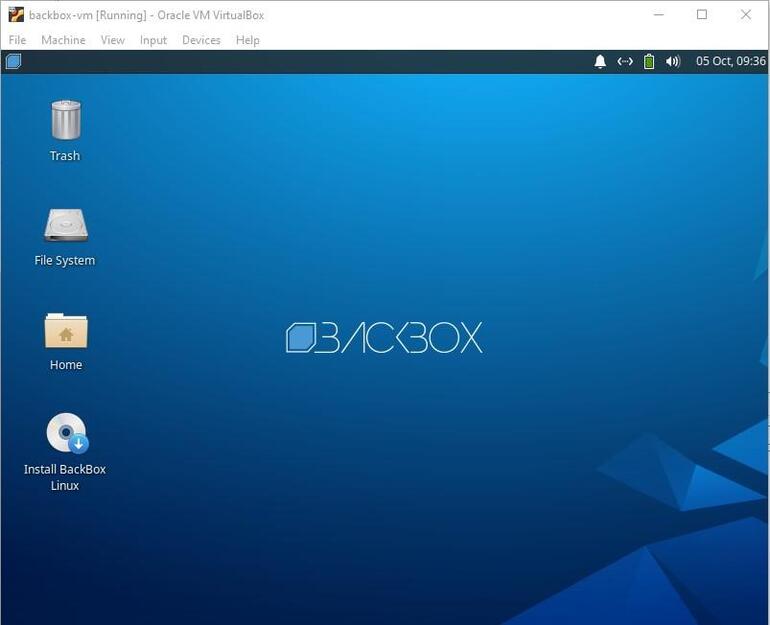Image resolution: width=770 pixels, height=625 pixels.
Task: Select the Home folder icon
Action: point(66,331)
